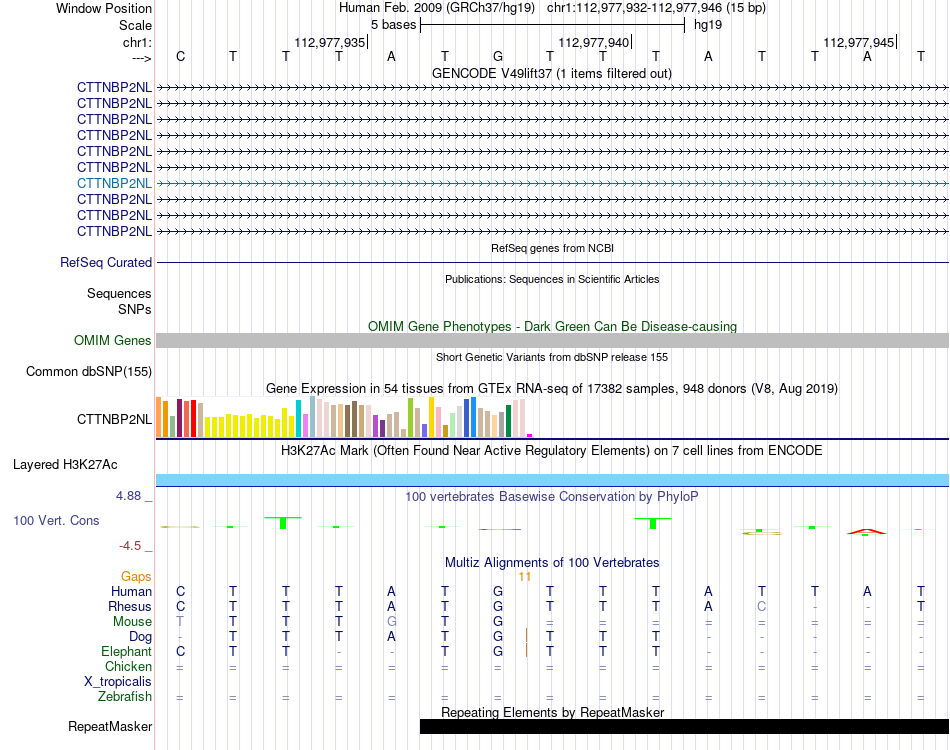950x750 pixels.
Task: Click the Layered H3K27Ac blue signal bar
Action: click(x=552, y=480)
